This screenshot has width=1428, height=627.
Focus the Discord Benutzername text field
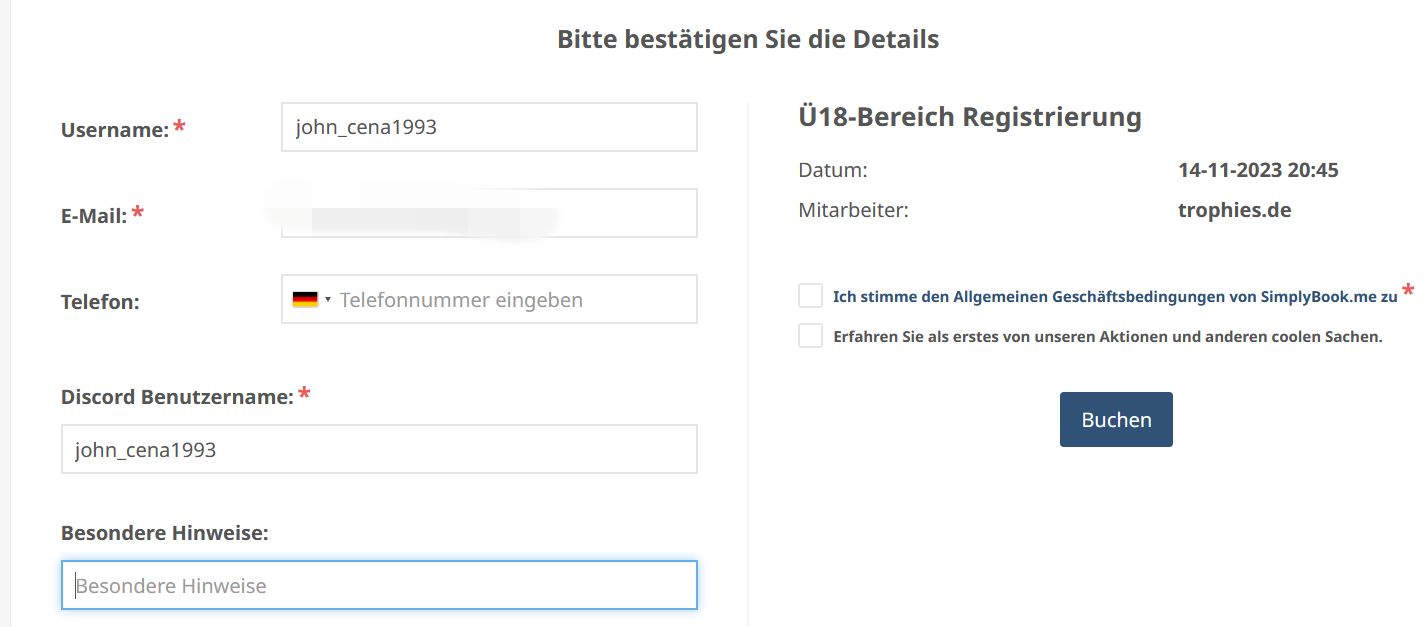click(x=379, y=449)
